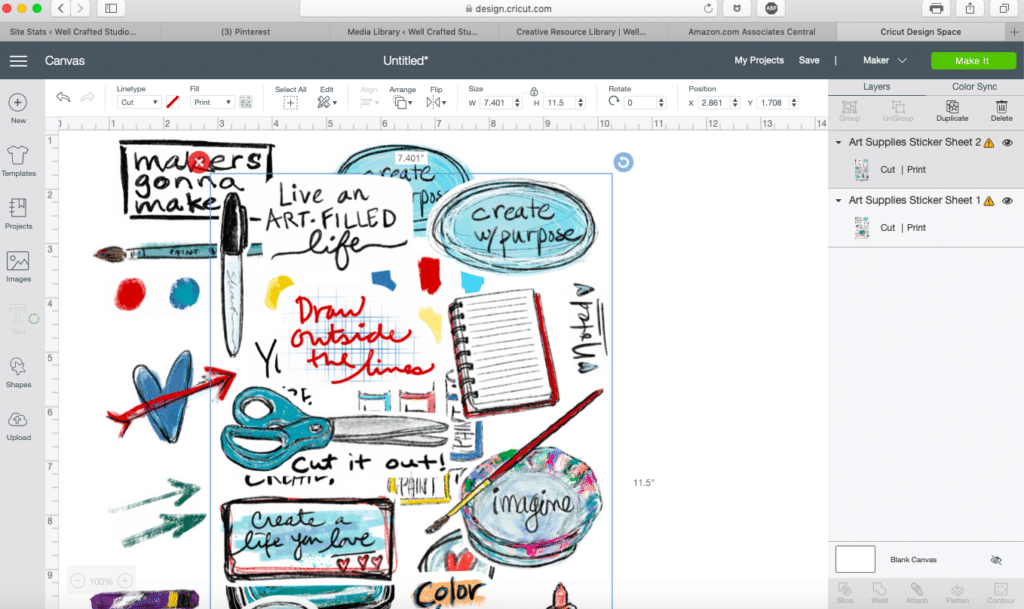Open the Maker machine dropdown
The image size is (1024, 609).
click(x=884, y=60)
